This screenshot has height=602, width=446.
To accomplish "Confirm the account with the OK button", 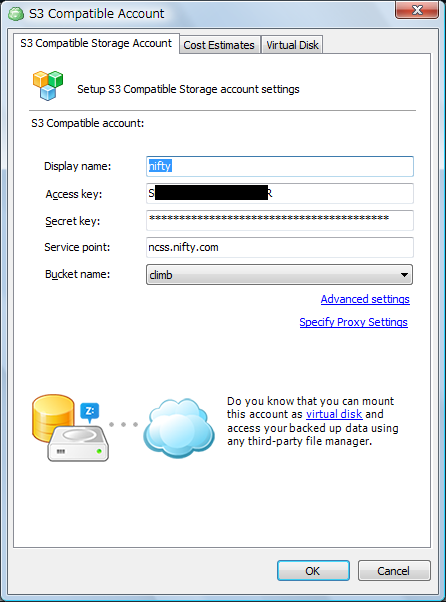I will (x=313, y=571).
